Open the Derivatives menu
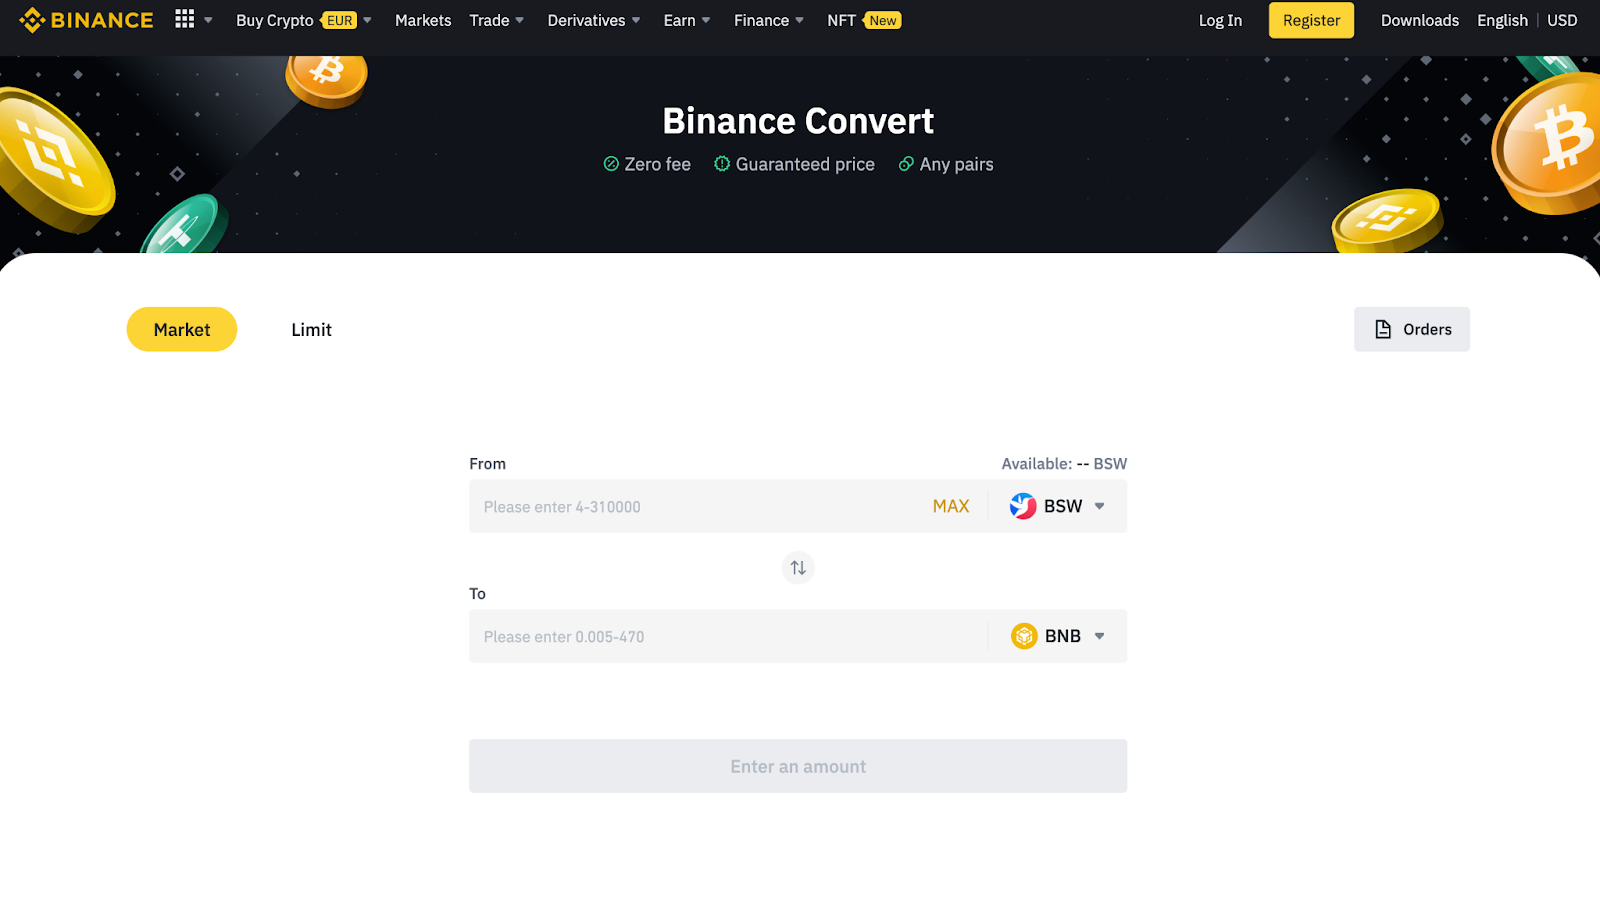Viewport: 1600px width, 897px height. click(x=594, y=20)
